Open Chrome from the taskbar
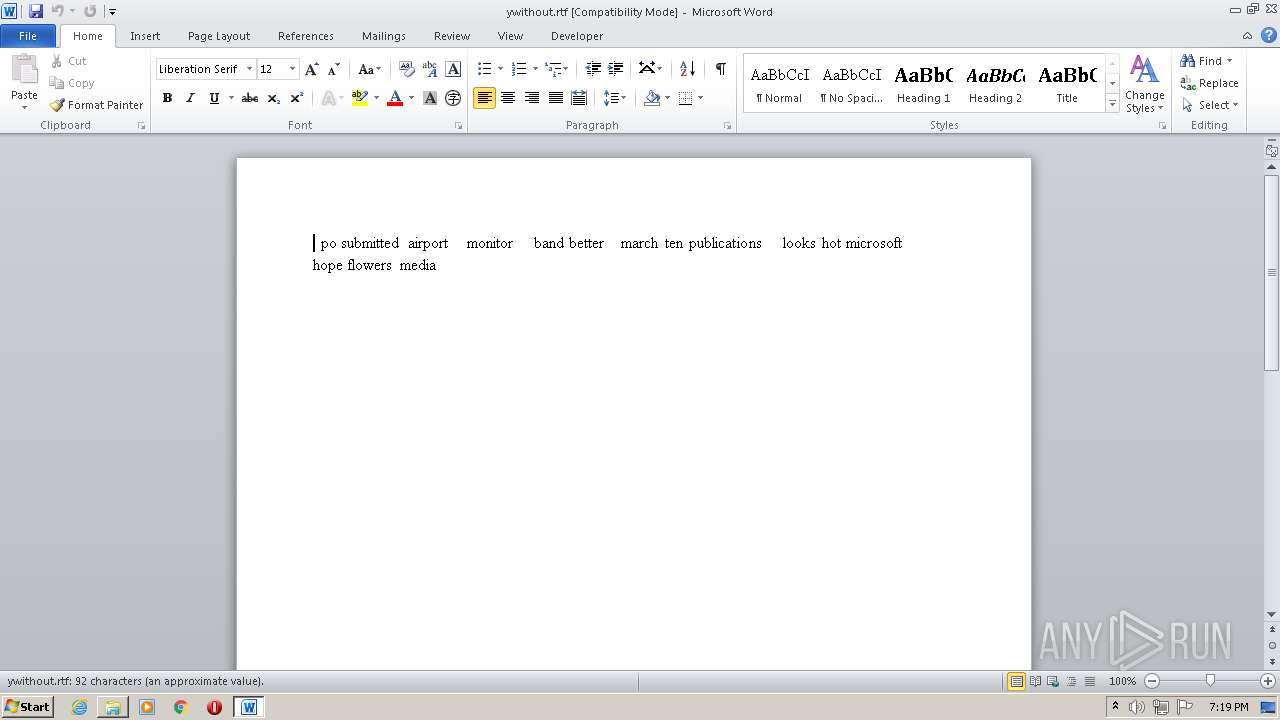1280x720 pixels. coord(181,707)
